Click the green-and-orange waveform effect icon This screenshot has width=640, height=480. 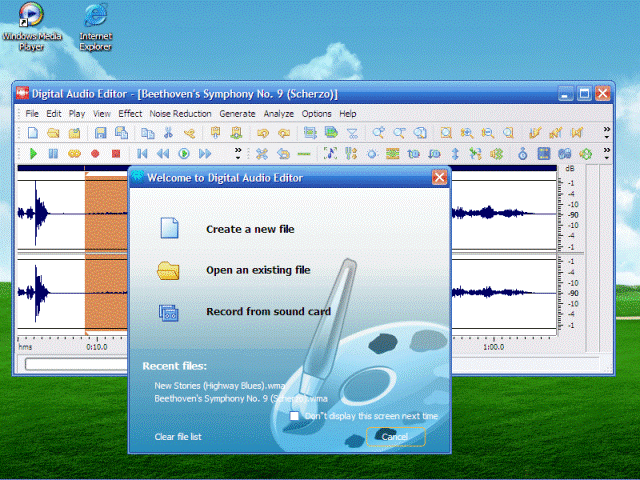(x=392, y=154)
